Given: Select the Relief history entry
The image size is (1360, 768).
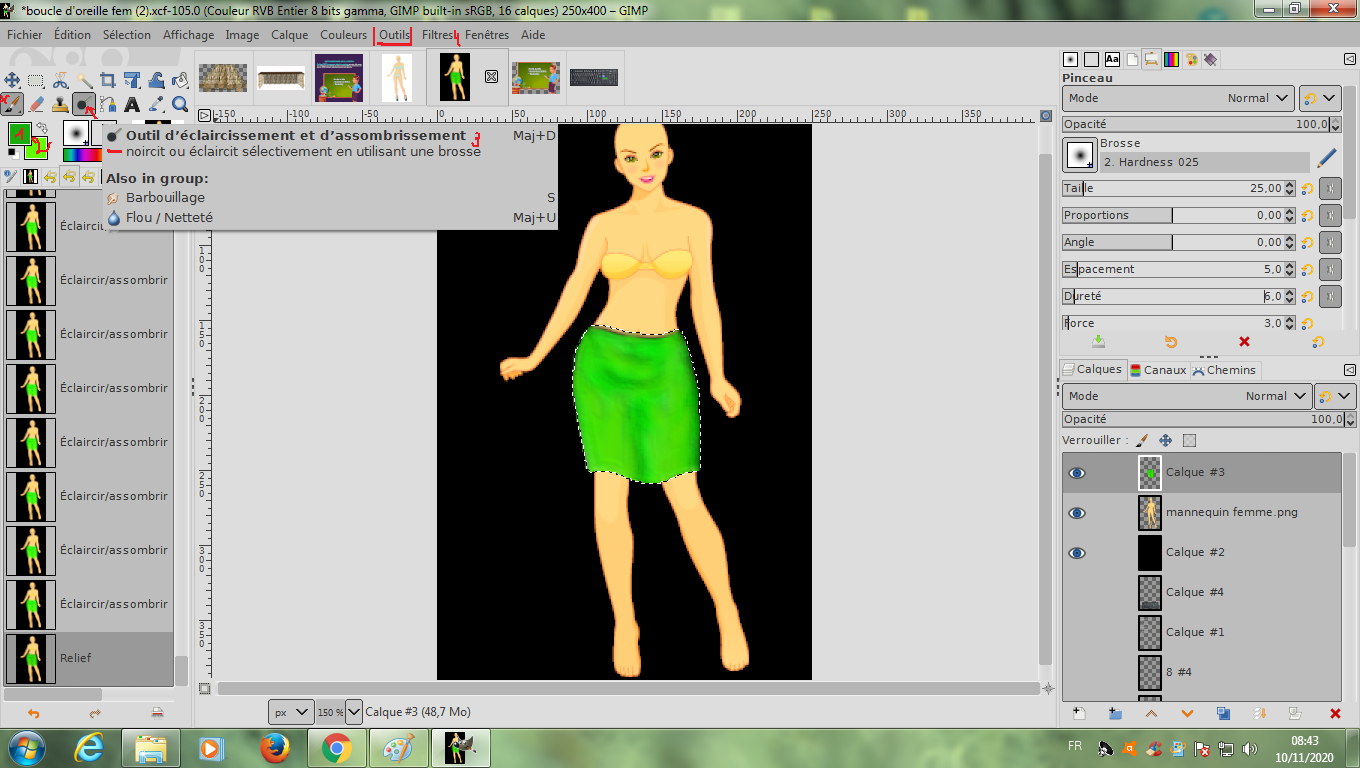Looking at the screenshot, I should (x=88, y=658).
